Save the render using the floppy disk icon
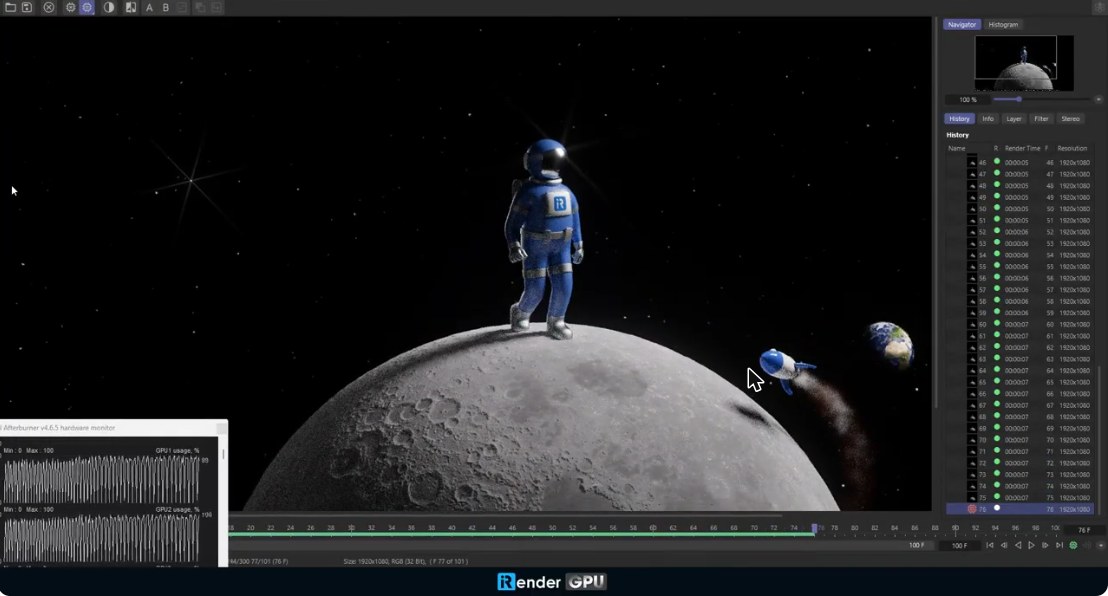 27,7
